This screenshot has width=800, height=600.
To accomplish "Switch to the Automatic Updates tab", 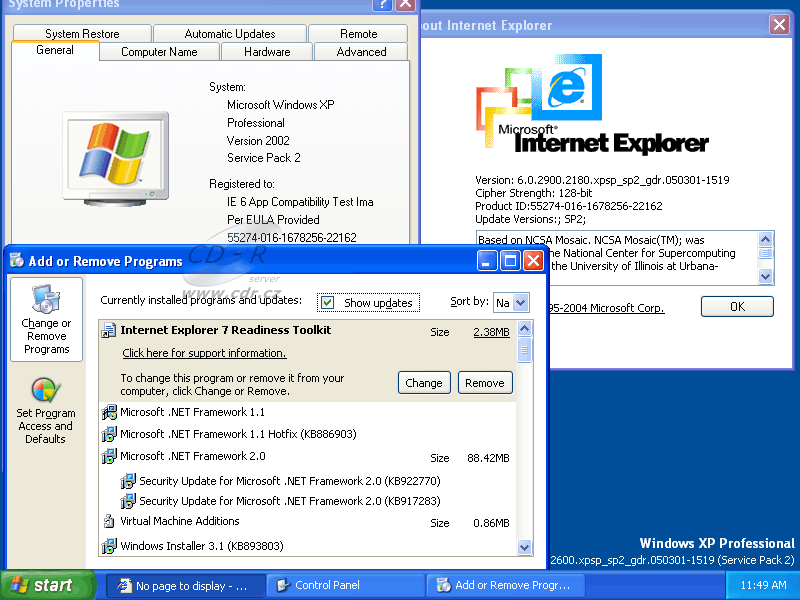I will [230, 34].
